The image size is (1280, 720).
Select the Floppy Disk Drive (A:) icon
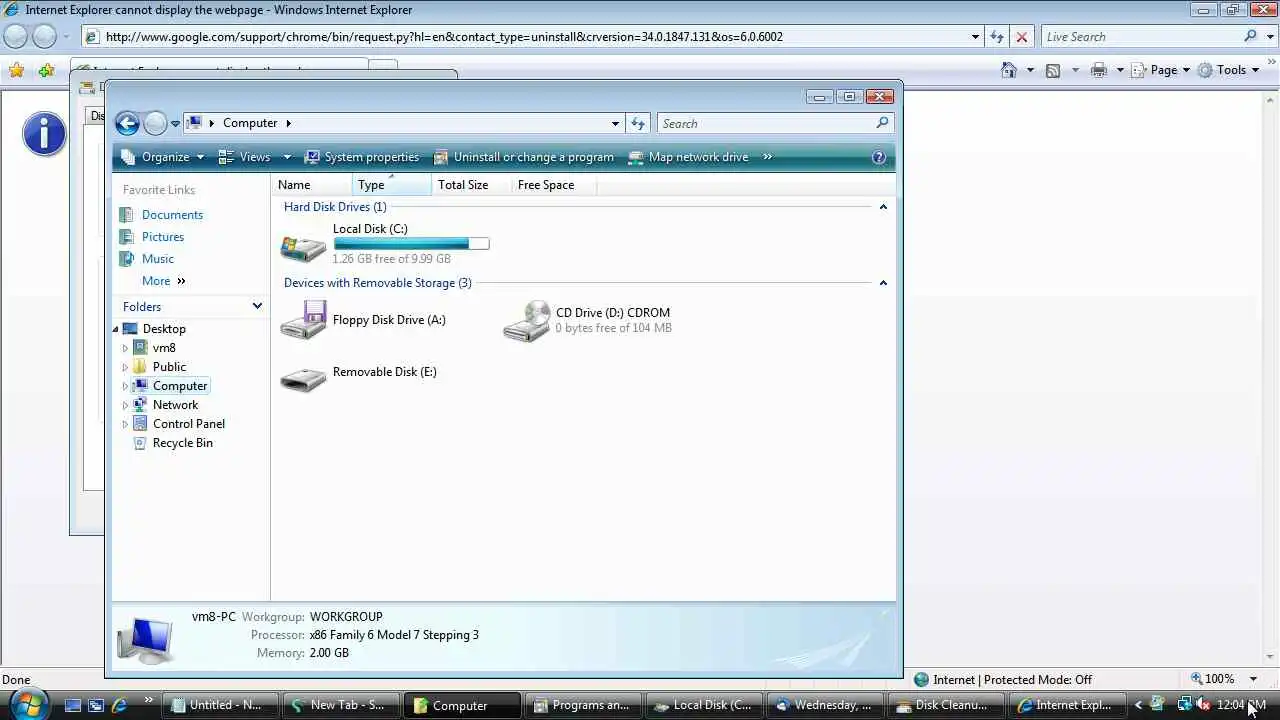[303, 320]
